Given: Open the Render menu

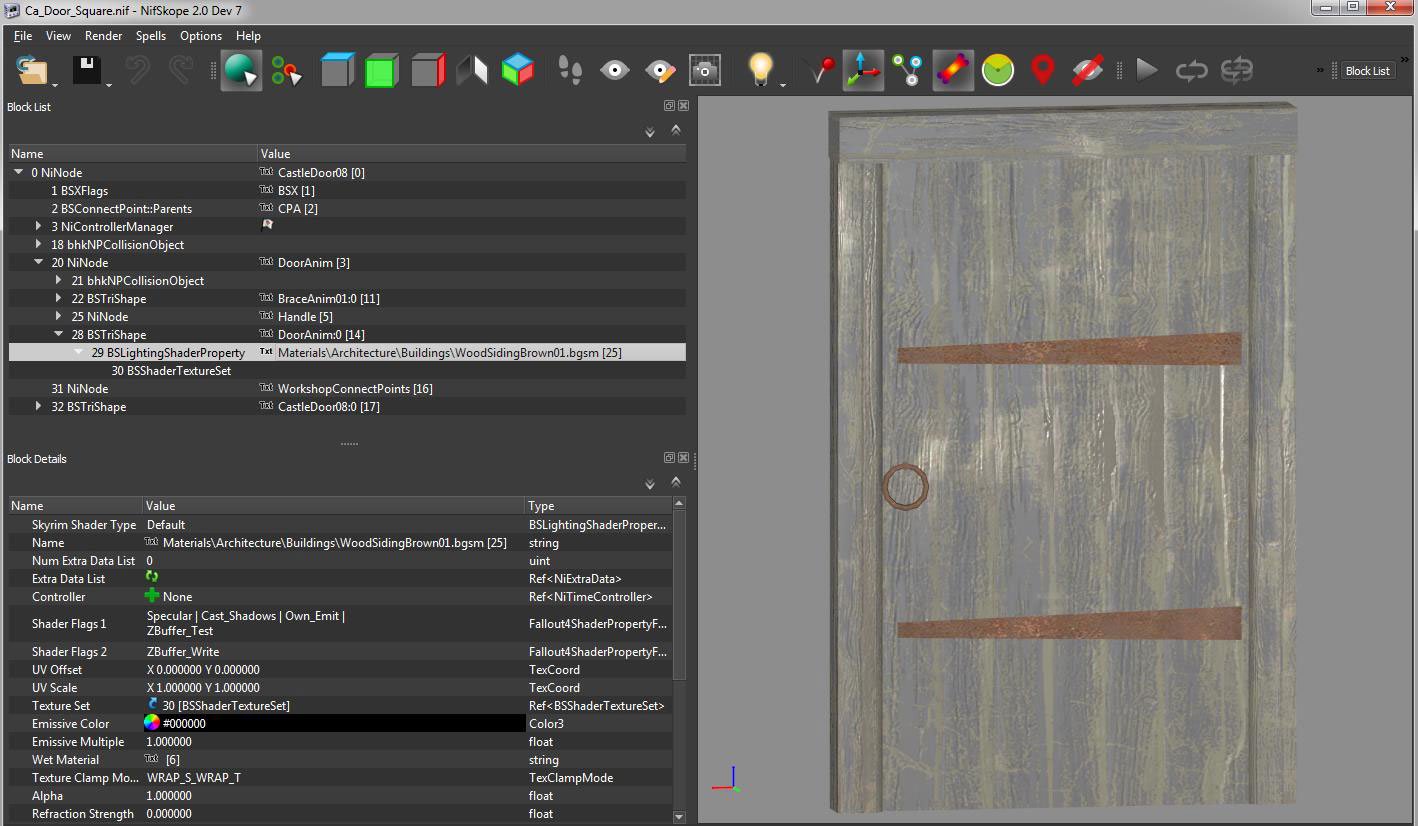Looking at the screenshot, I should (x=103, y=36).
